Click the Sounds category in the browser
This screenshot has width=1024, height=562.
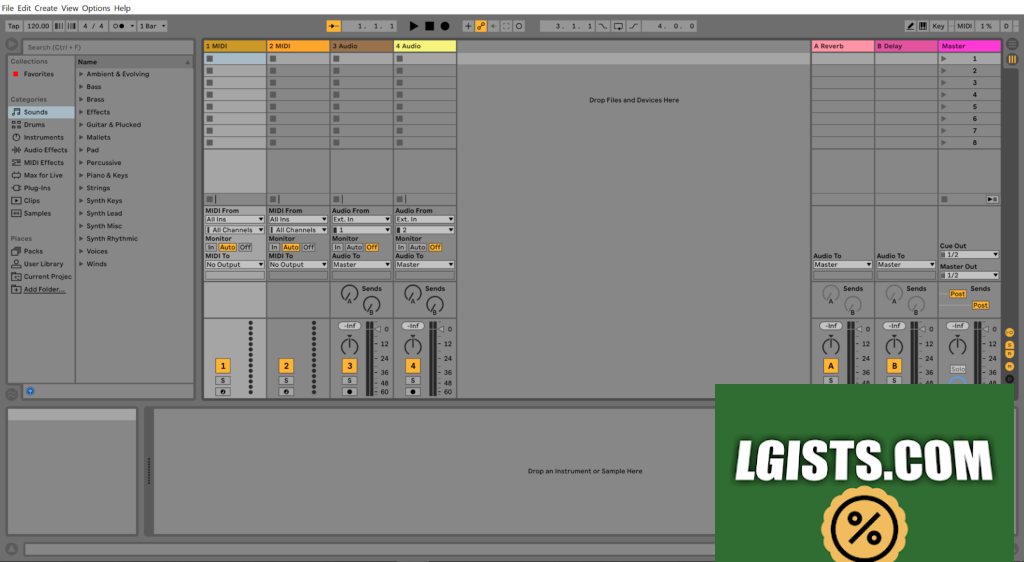coord(42,112)
